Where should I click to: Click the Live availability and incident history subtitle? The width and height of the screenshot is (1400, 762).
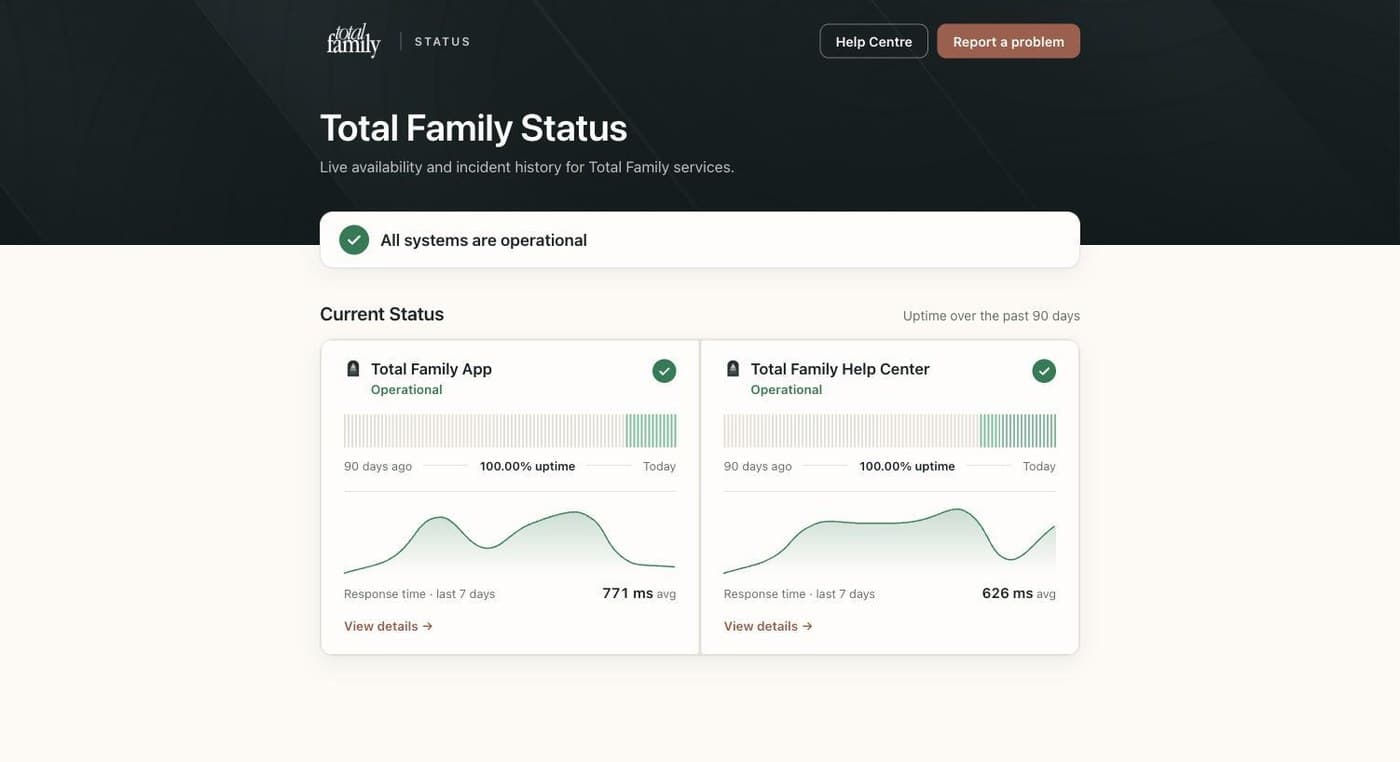click(x=527, y=167)
